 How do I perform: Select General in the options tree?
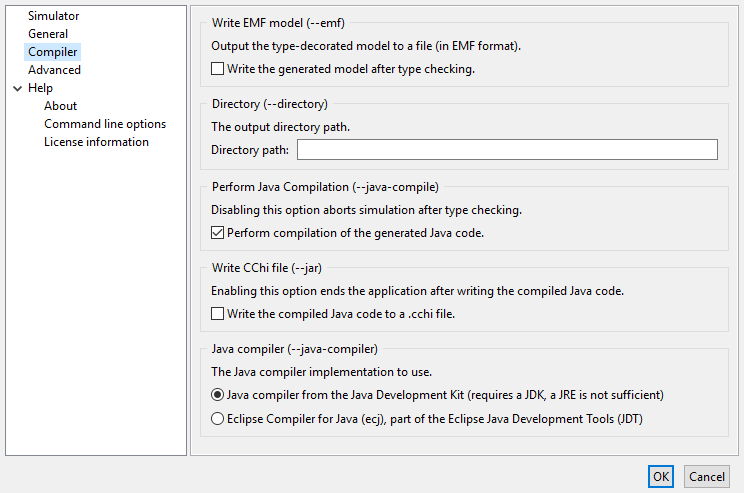coord(48,34)
